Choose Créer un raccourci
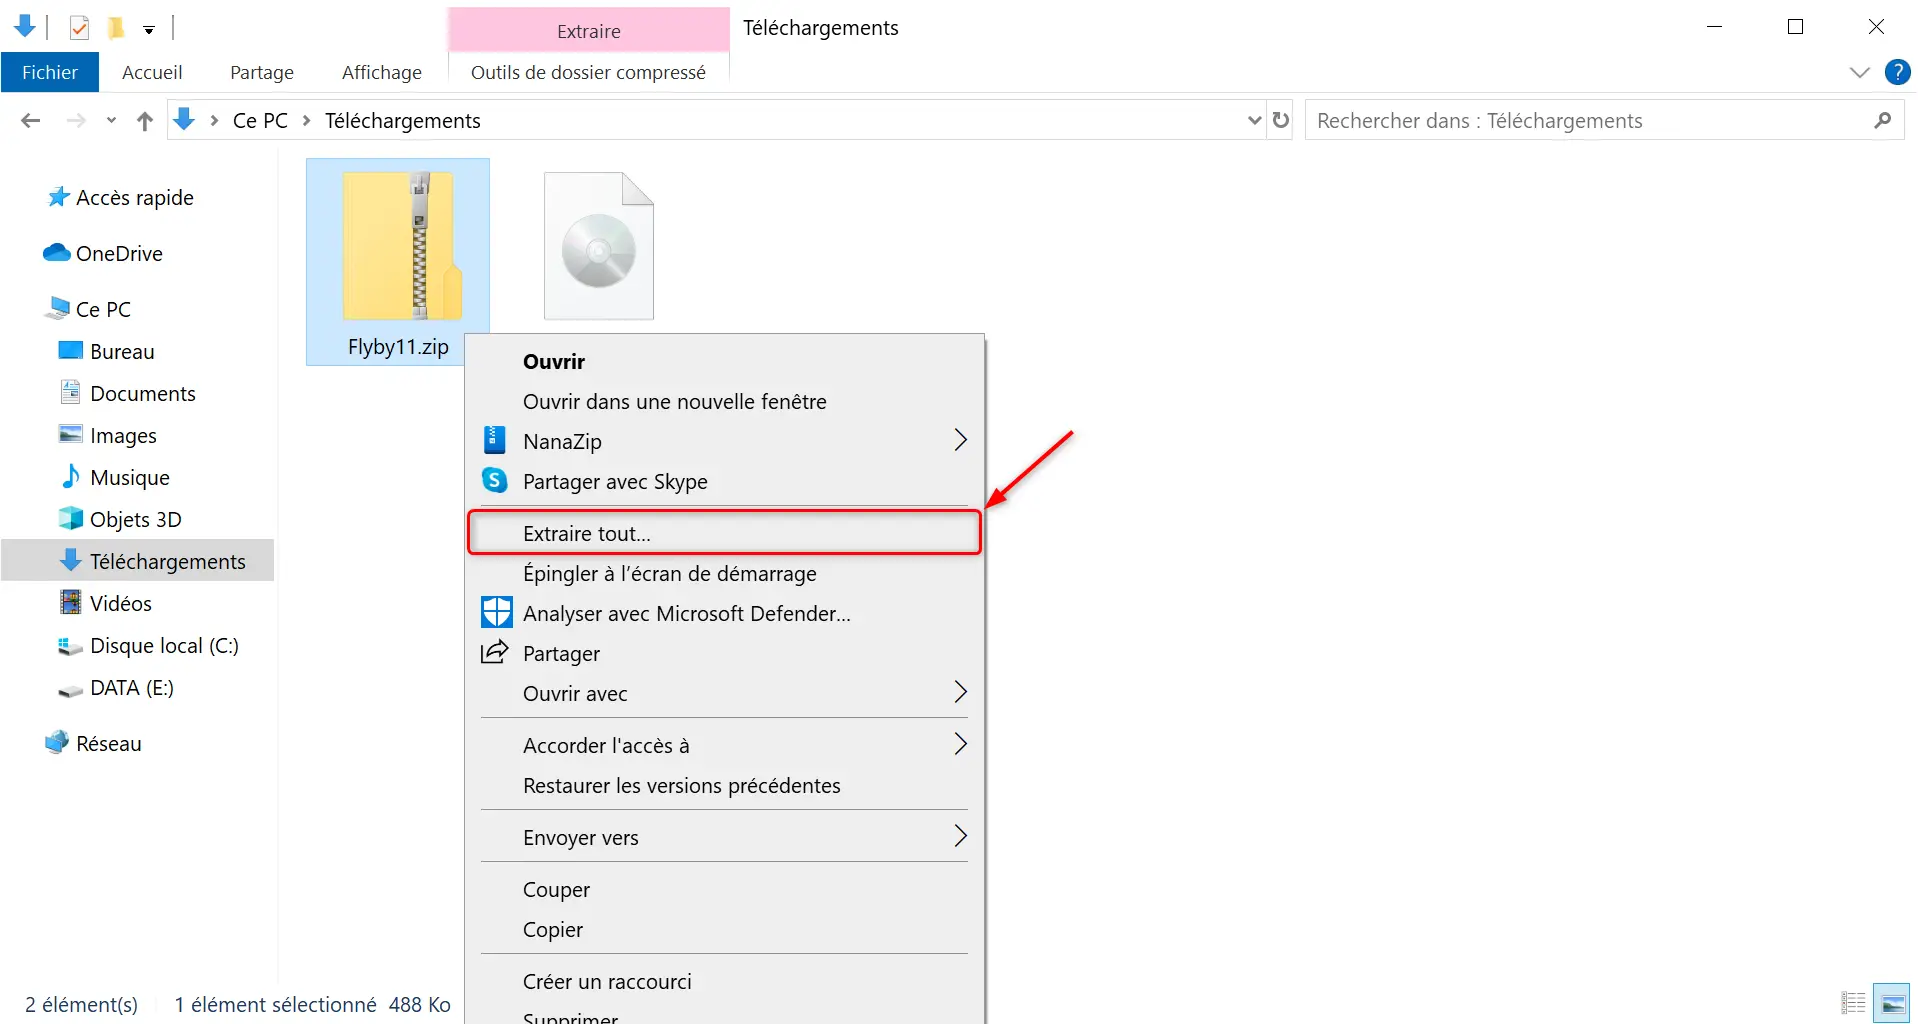This screenshot has width=1918, height=1024. click(x=725, y=981)
